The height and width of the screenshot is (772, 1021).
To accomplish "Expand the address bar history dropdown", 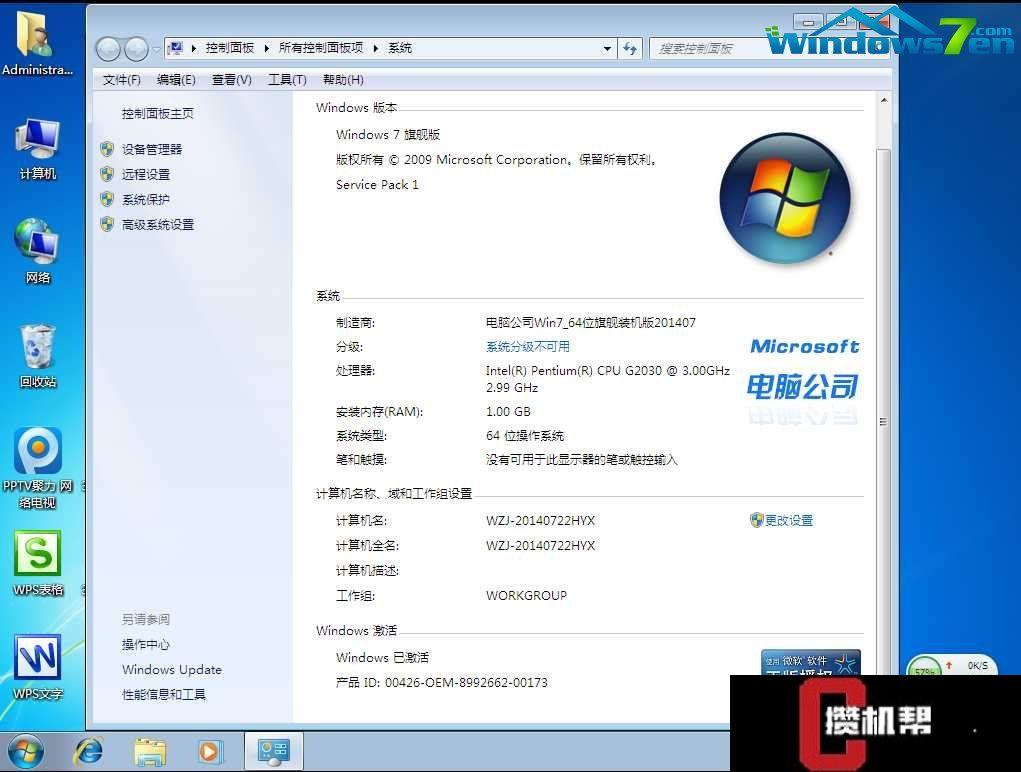I will pos(607,48).
